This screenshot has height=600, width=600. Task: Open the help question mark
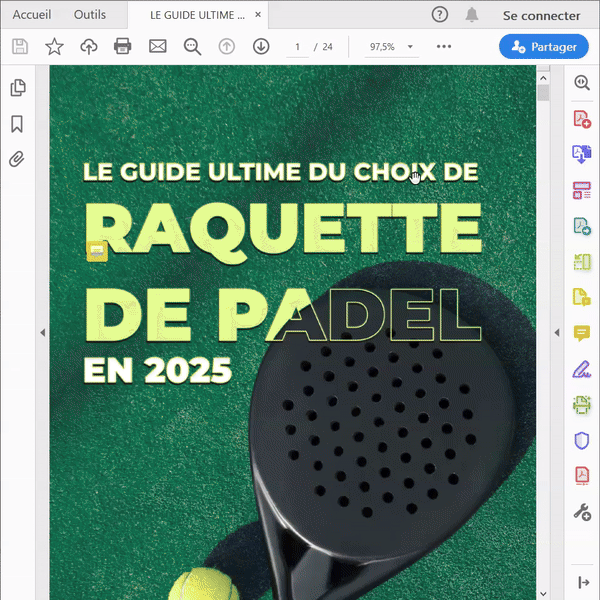[440, 15]
